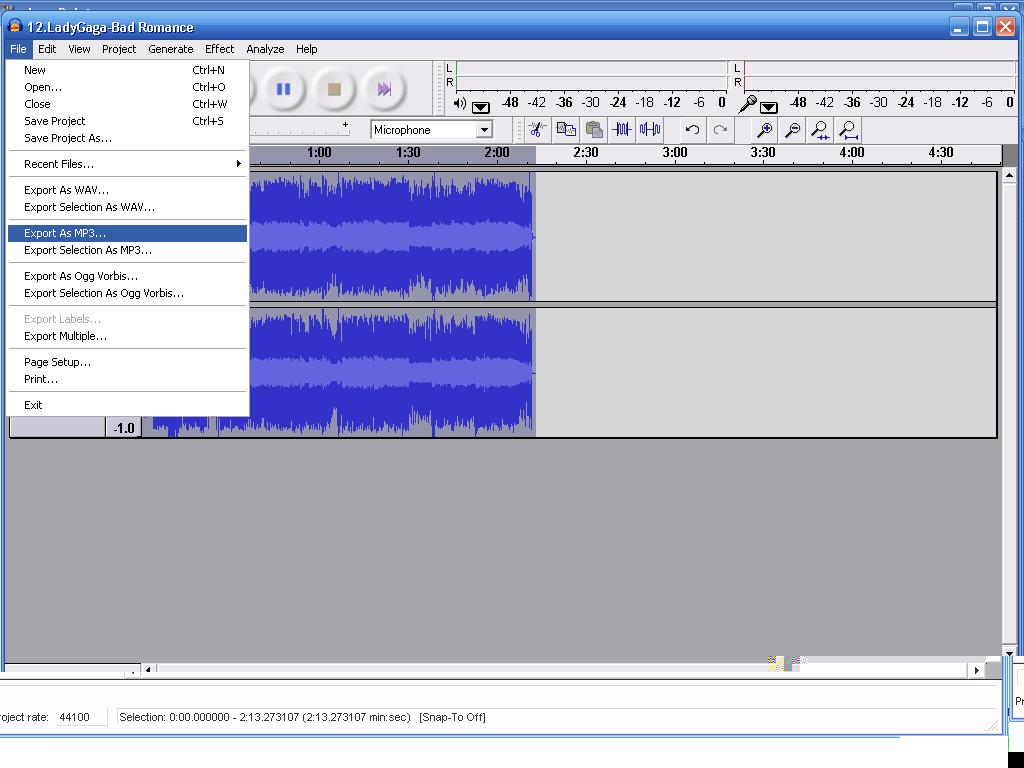Open the View menu
This screenshot has height=768, width=1024.
[79, 49]
